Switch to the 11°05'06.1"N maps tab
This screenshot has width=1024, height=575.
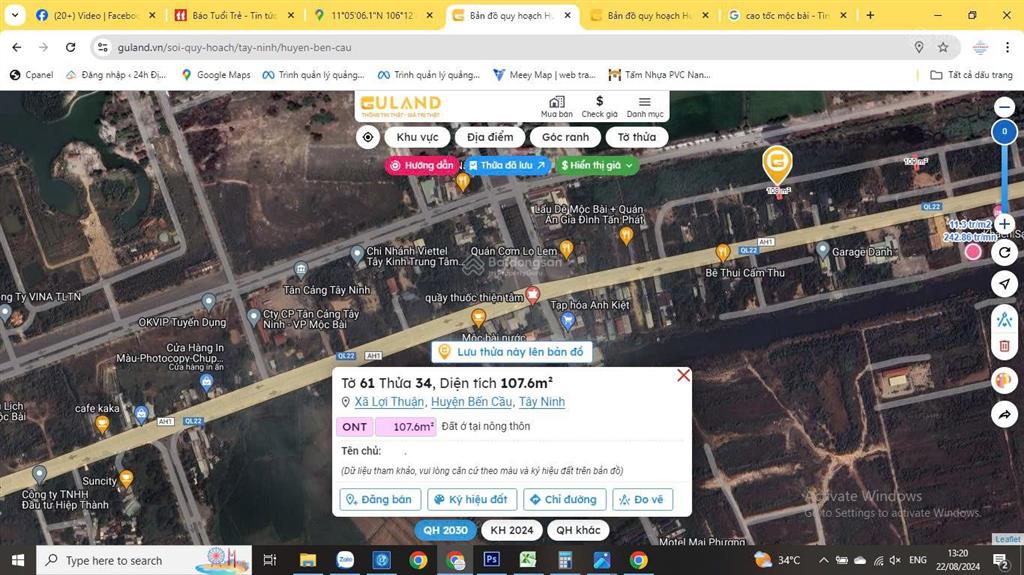click(373, 15)
